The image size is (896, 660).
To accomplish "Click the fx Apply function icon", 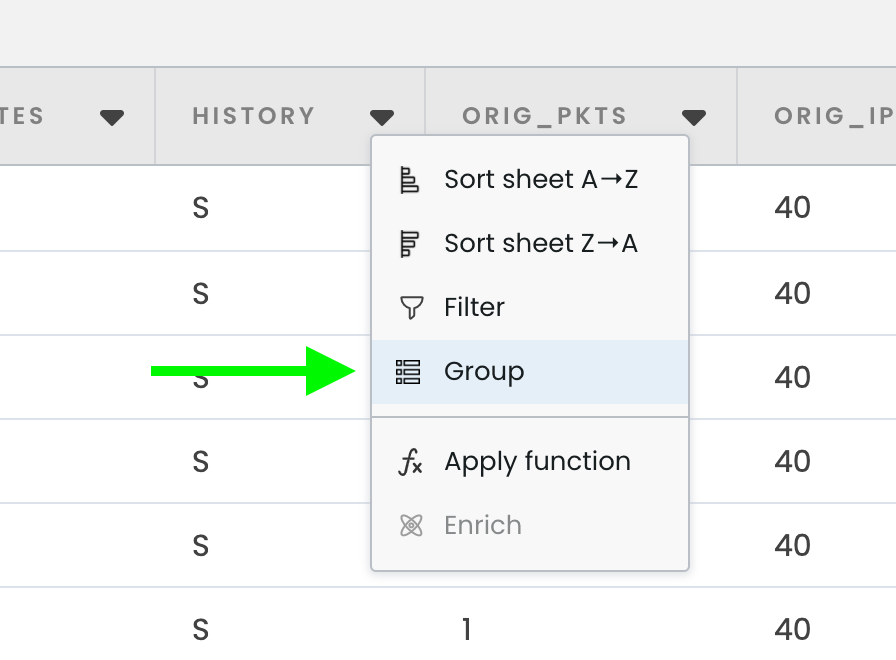I will (x=410, y=462).
